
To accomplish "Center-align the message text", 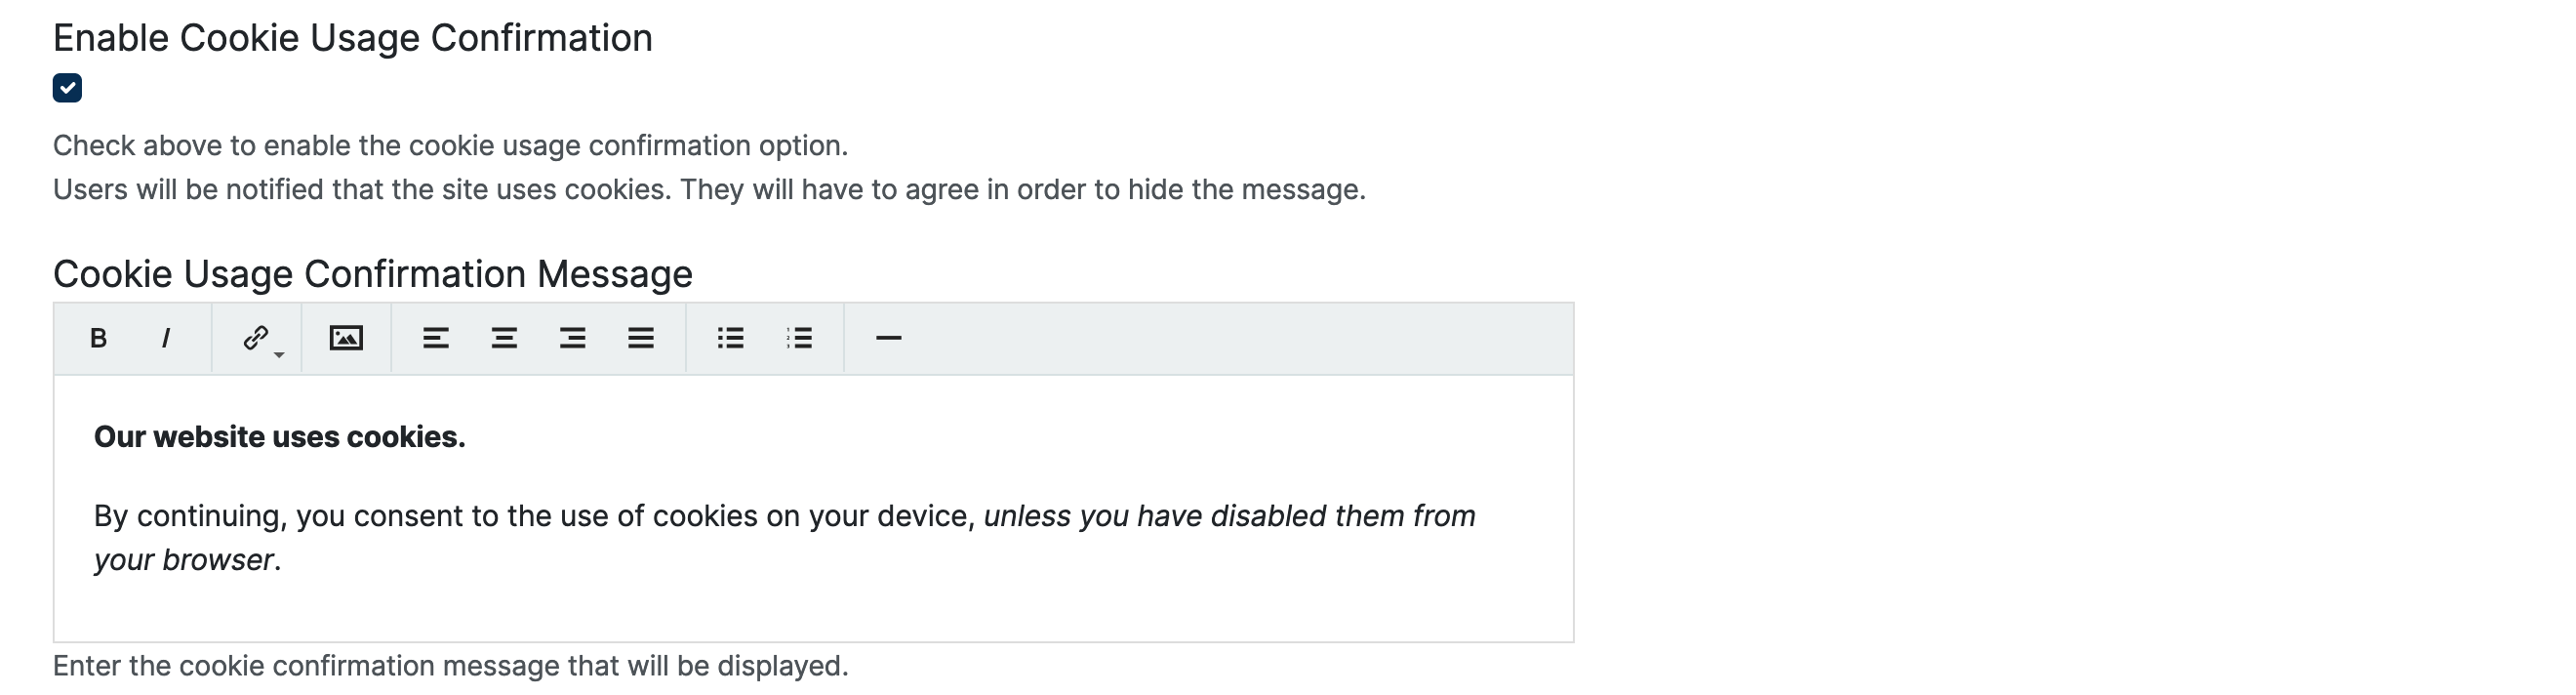I will click(504, 339).
